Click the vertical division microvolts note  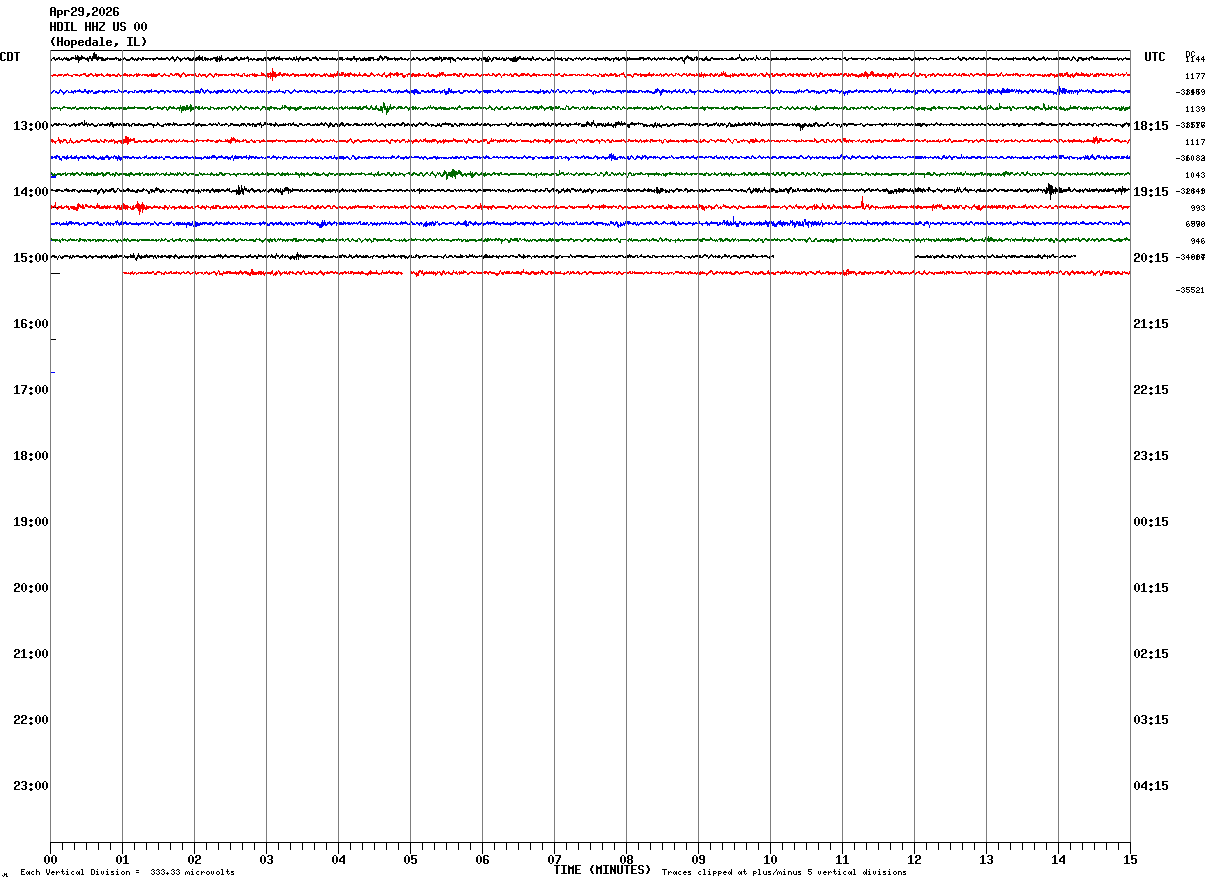coord(127,873)
